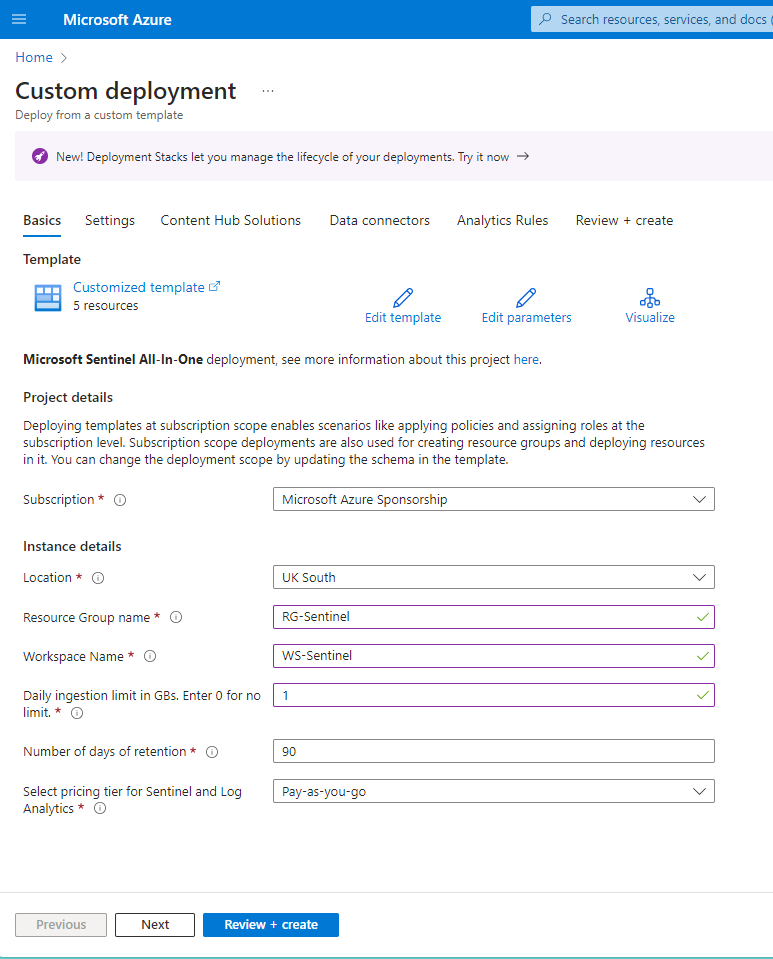Click the Visualize label
Screen dimensions: 773x959
click(x=650, y=317)
